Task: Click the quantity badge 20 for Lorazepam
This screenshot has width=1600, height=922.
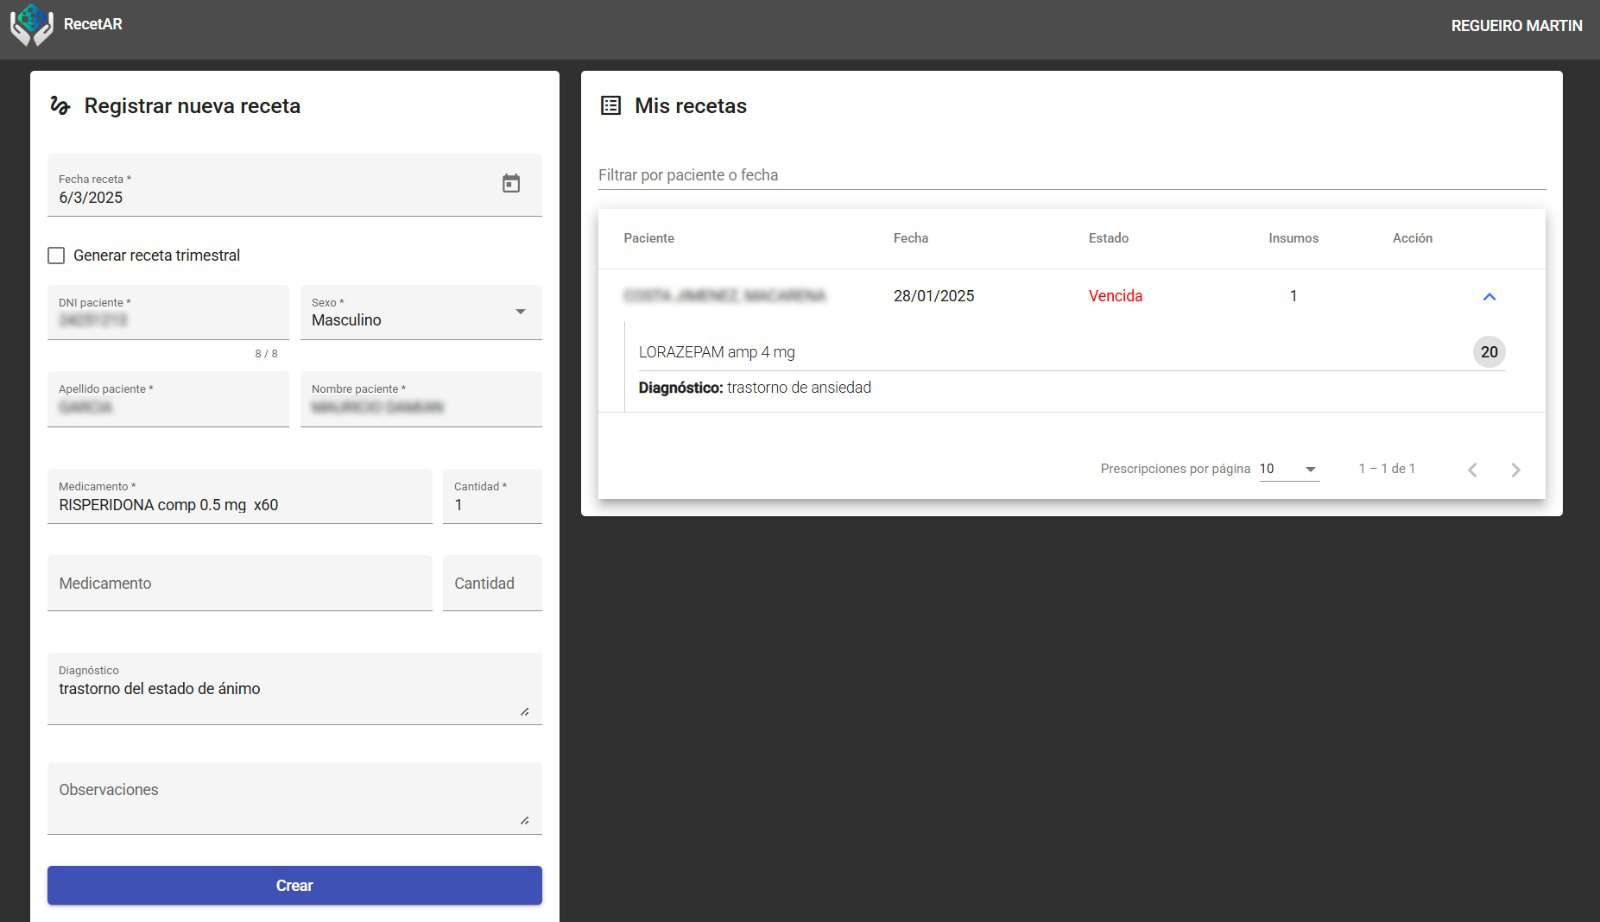Action: [1488, 352]
